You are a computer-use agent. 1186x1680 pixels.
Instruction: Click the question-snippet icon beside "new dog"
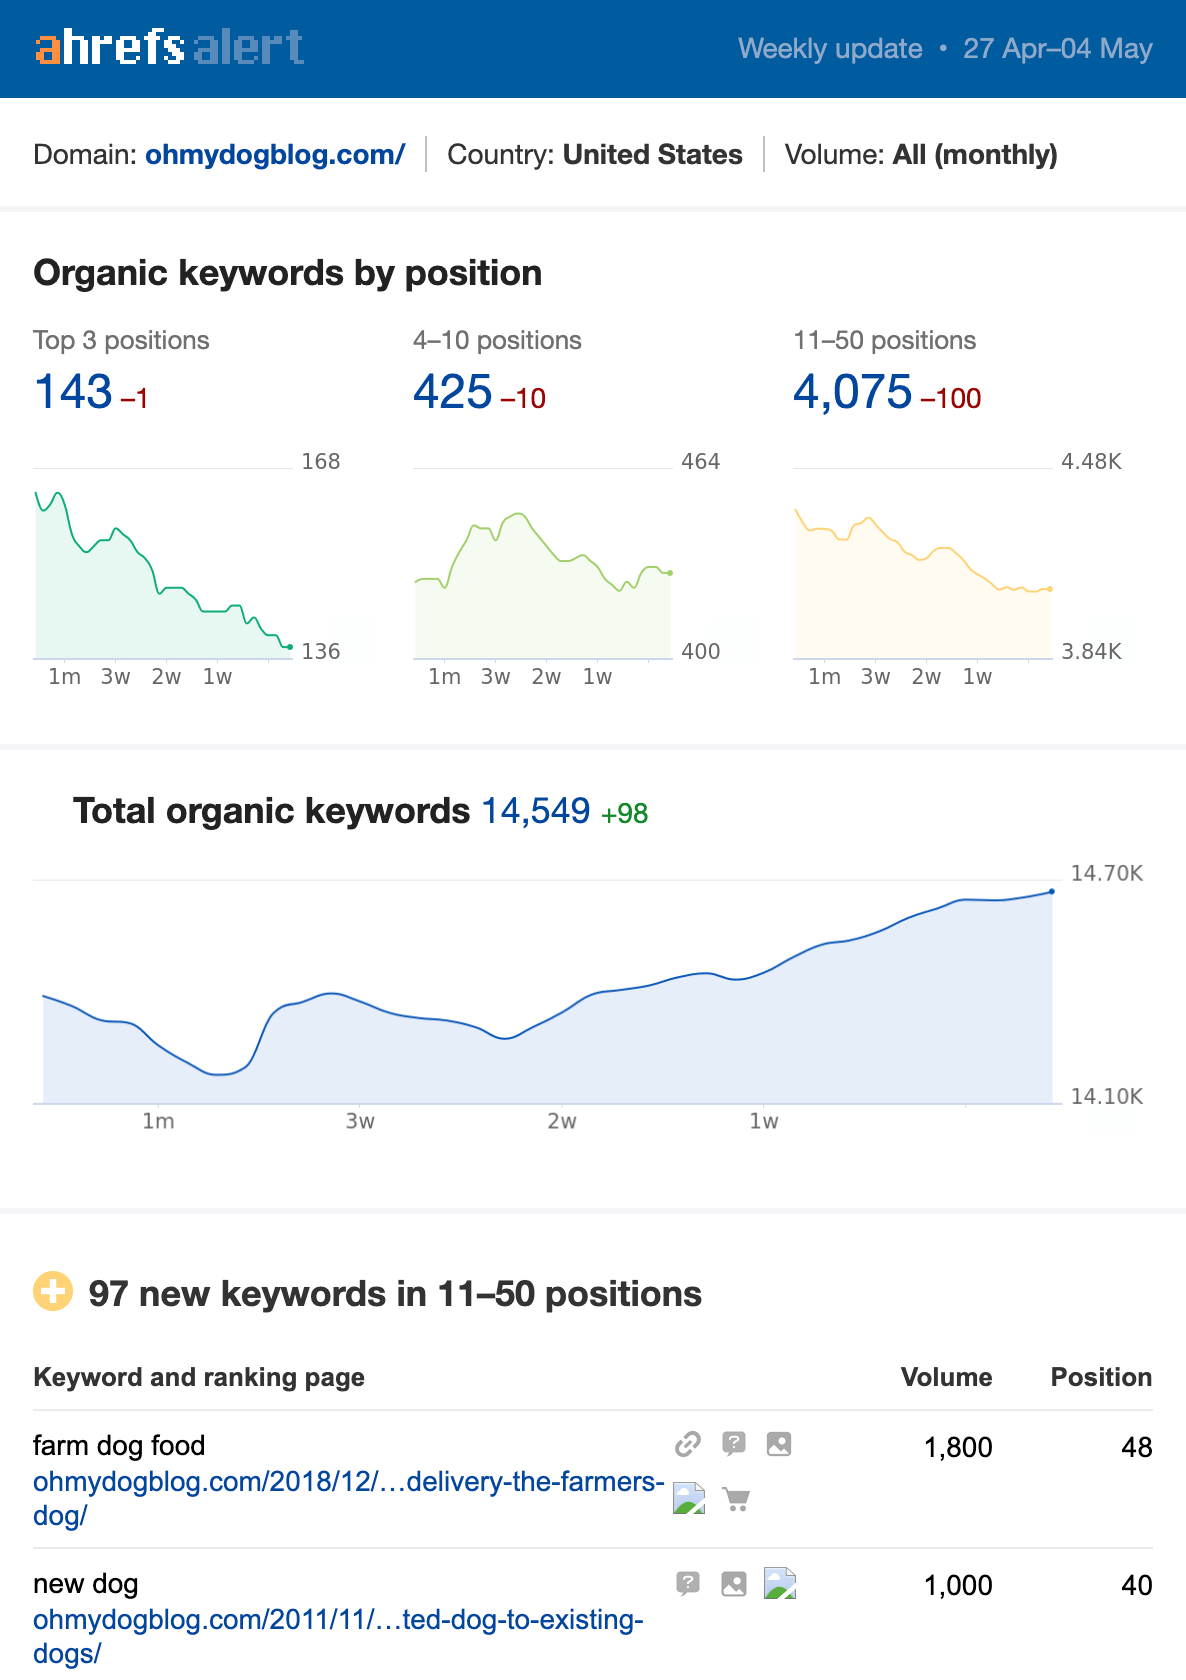point(687,1584)
